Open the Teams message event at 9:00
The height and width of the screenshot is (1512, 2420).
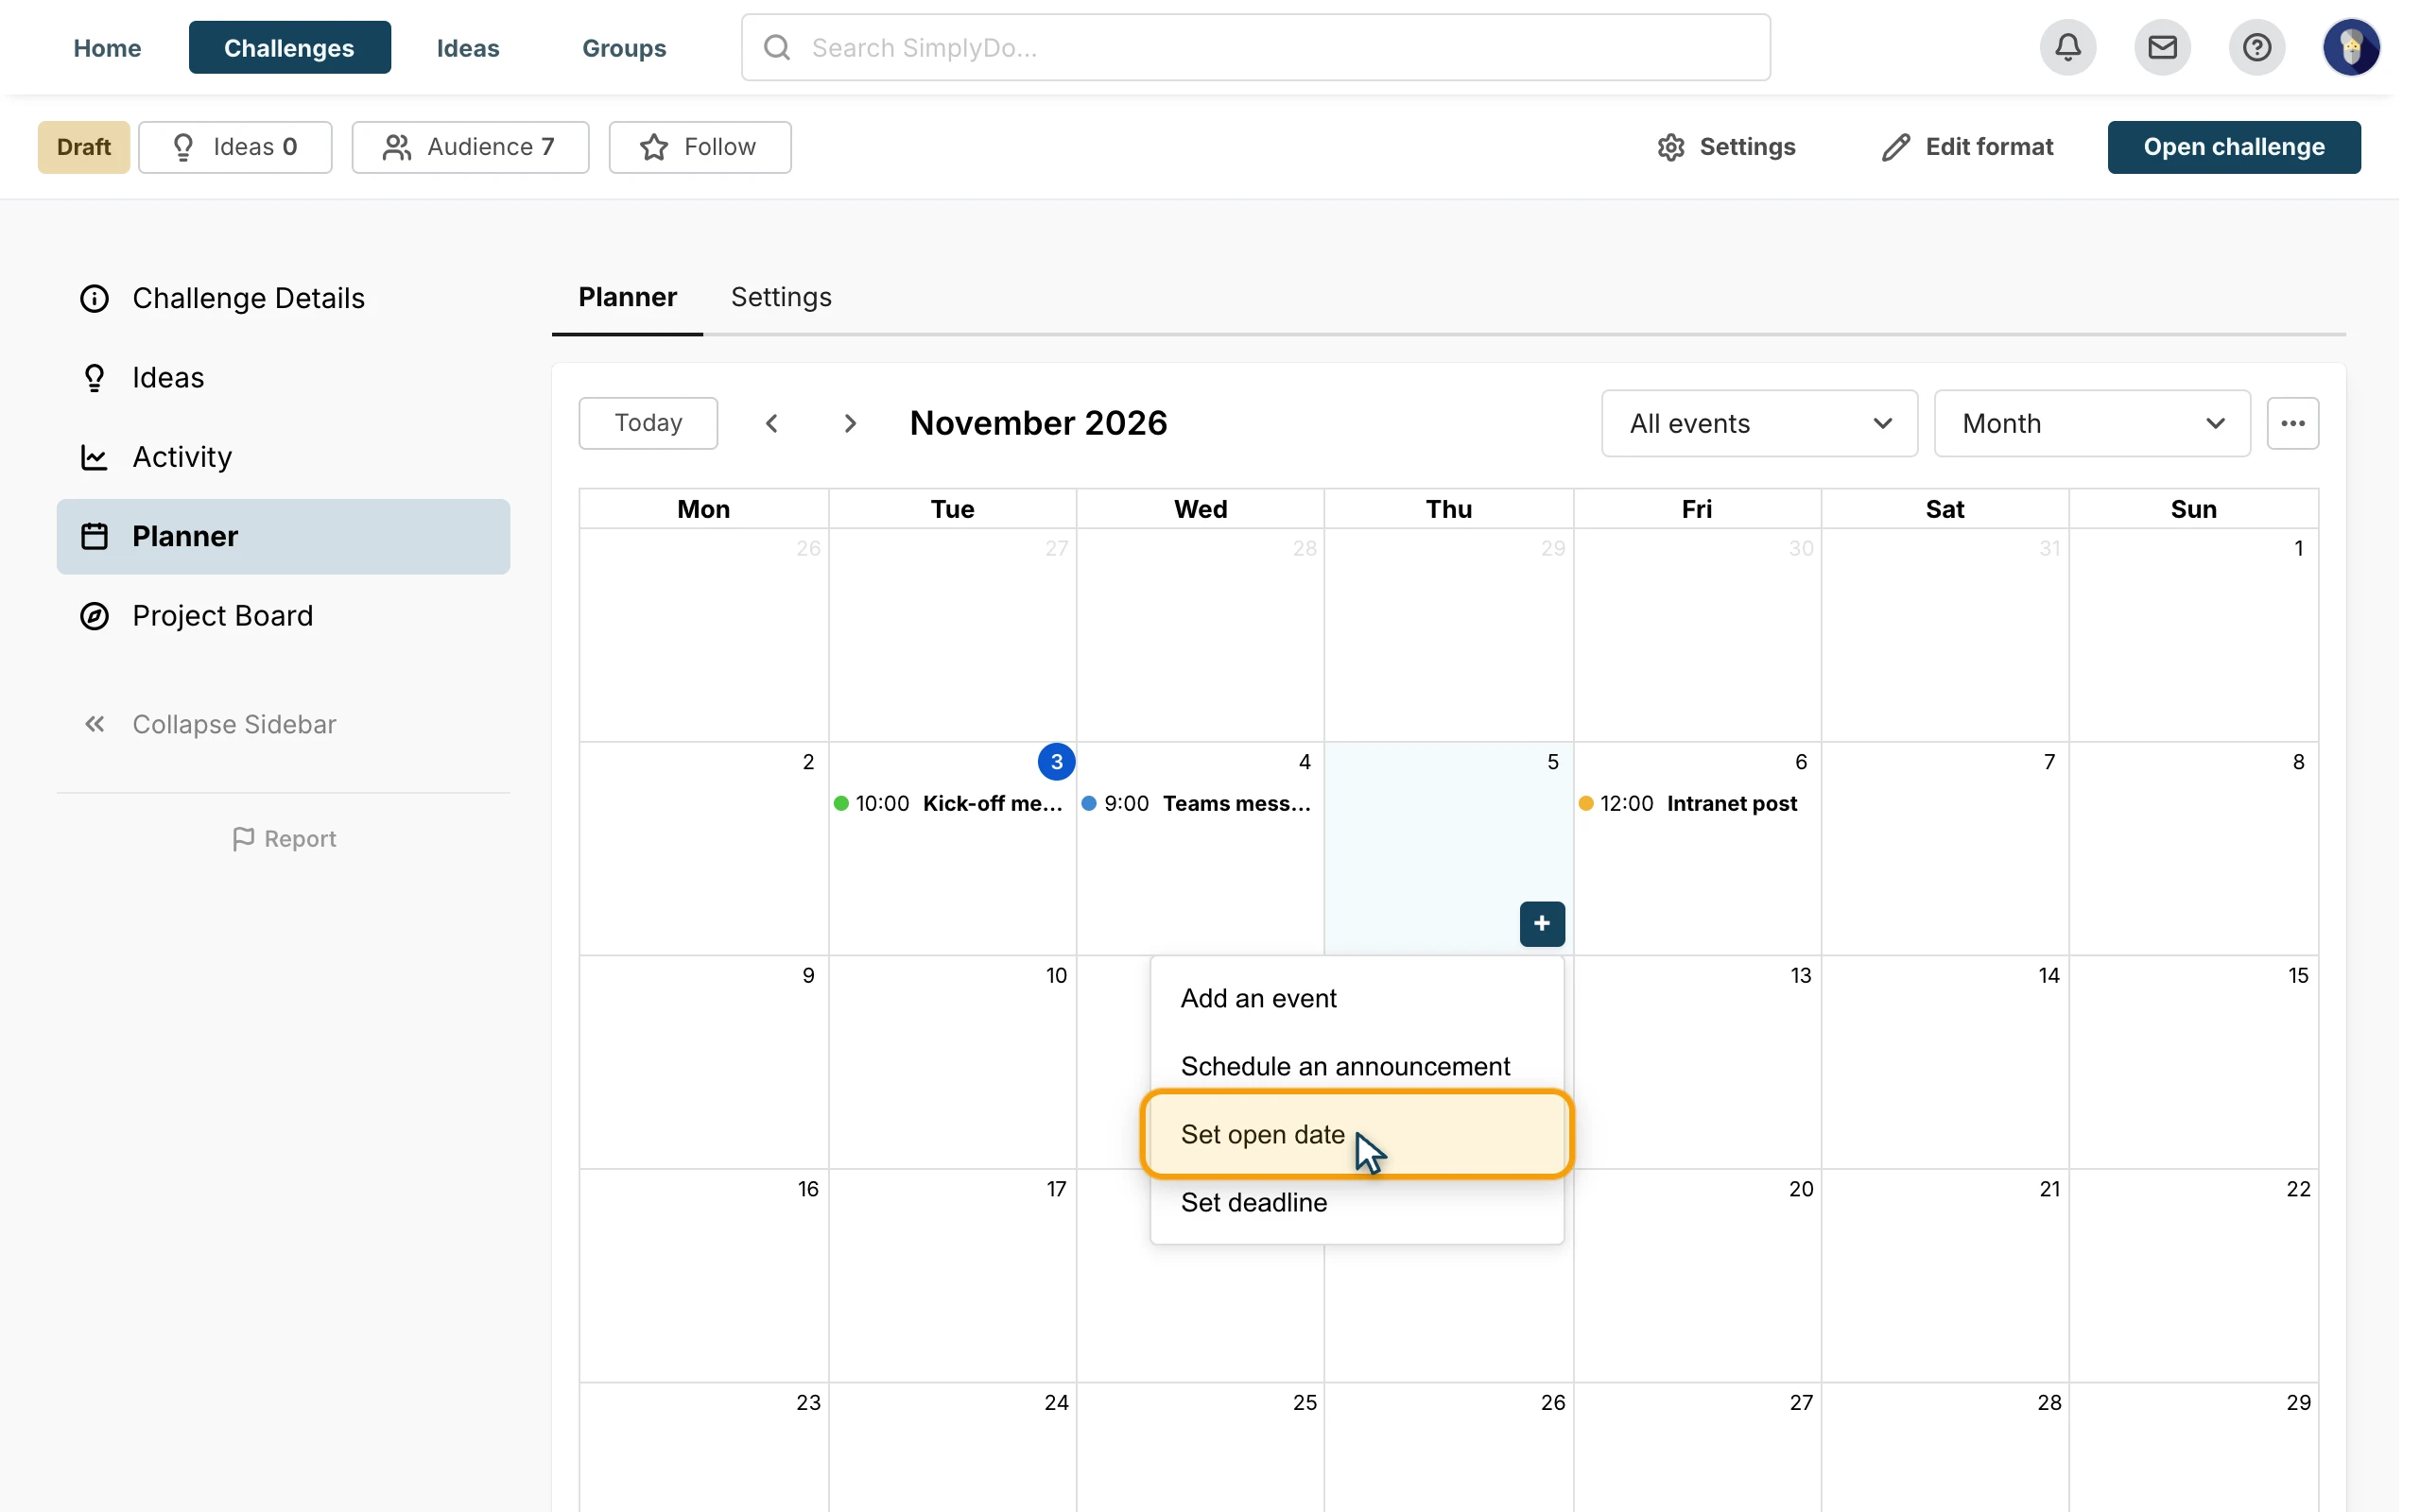tap(1197, 803)
